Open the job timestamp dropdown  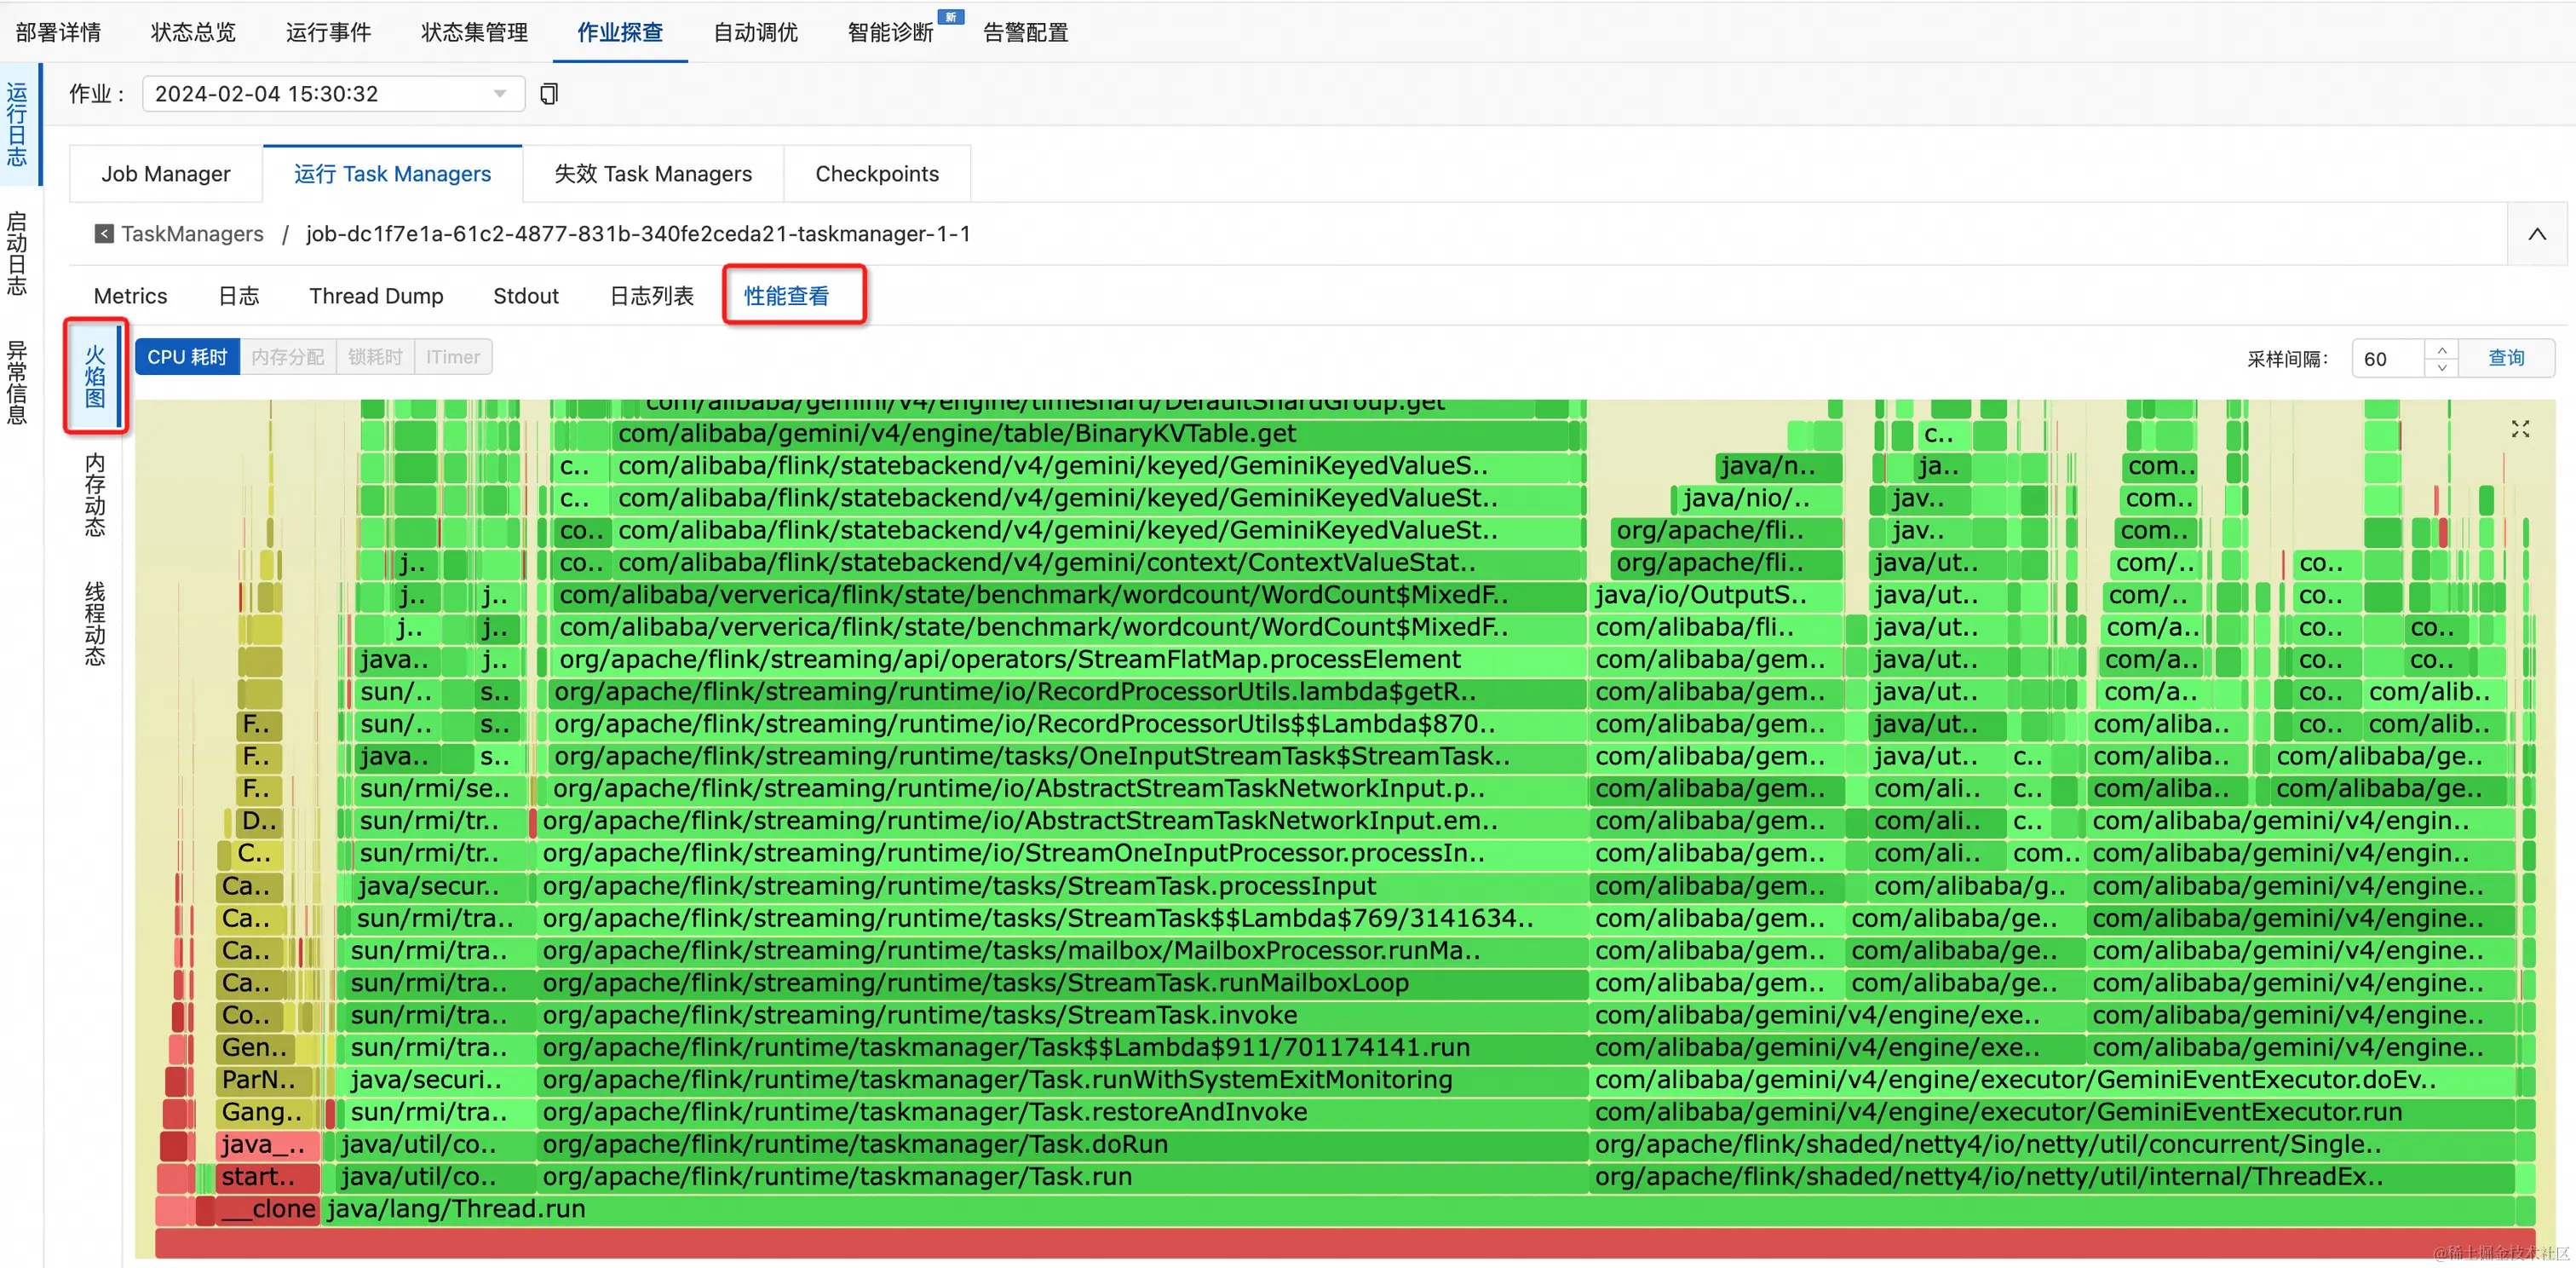coord(333,94)
